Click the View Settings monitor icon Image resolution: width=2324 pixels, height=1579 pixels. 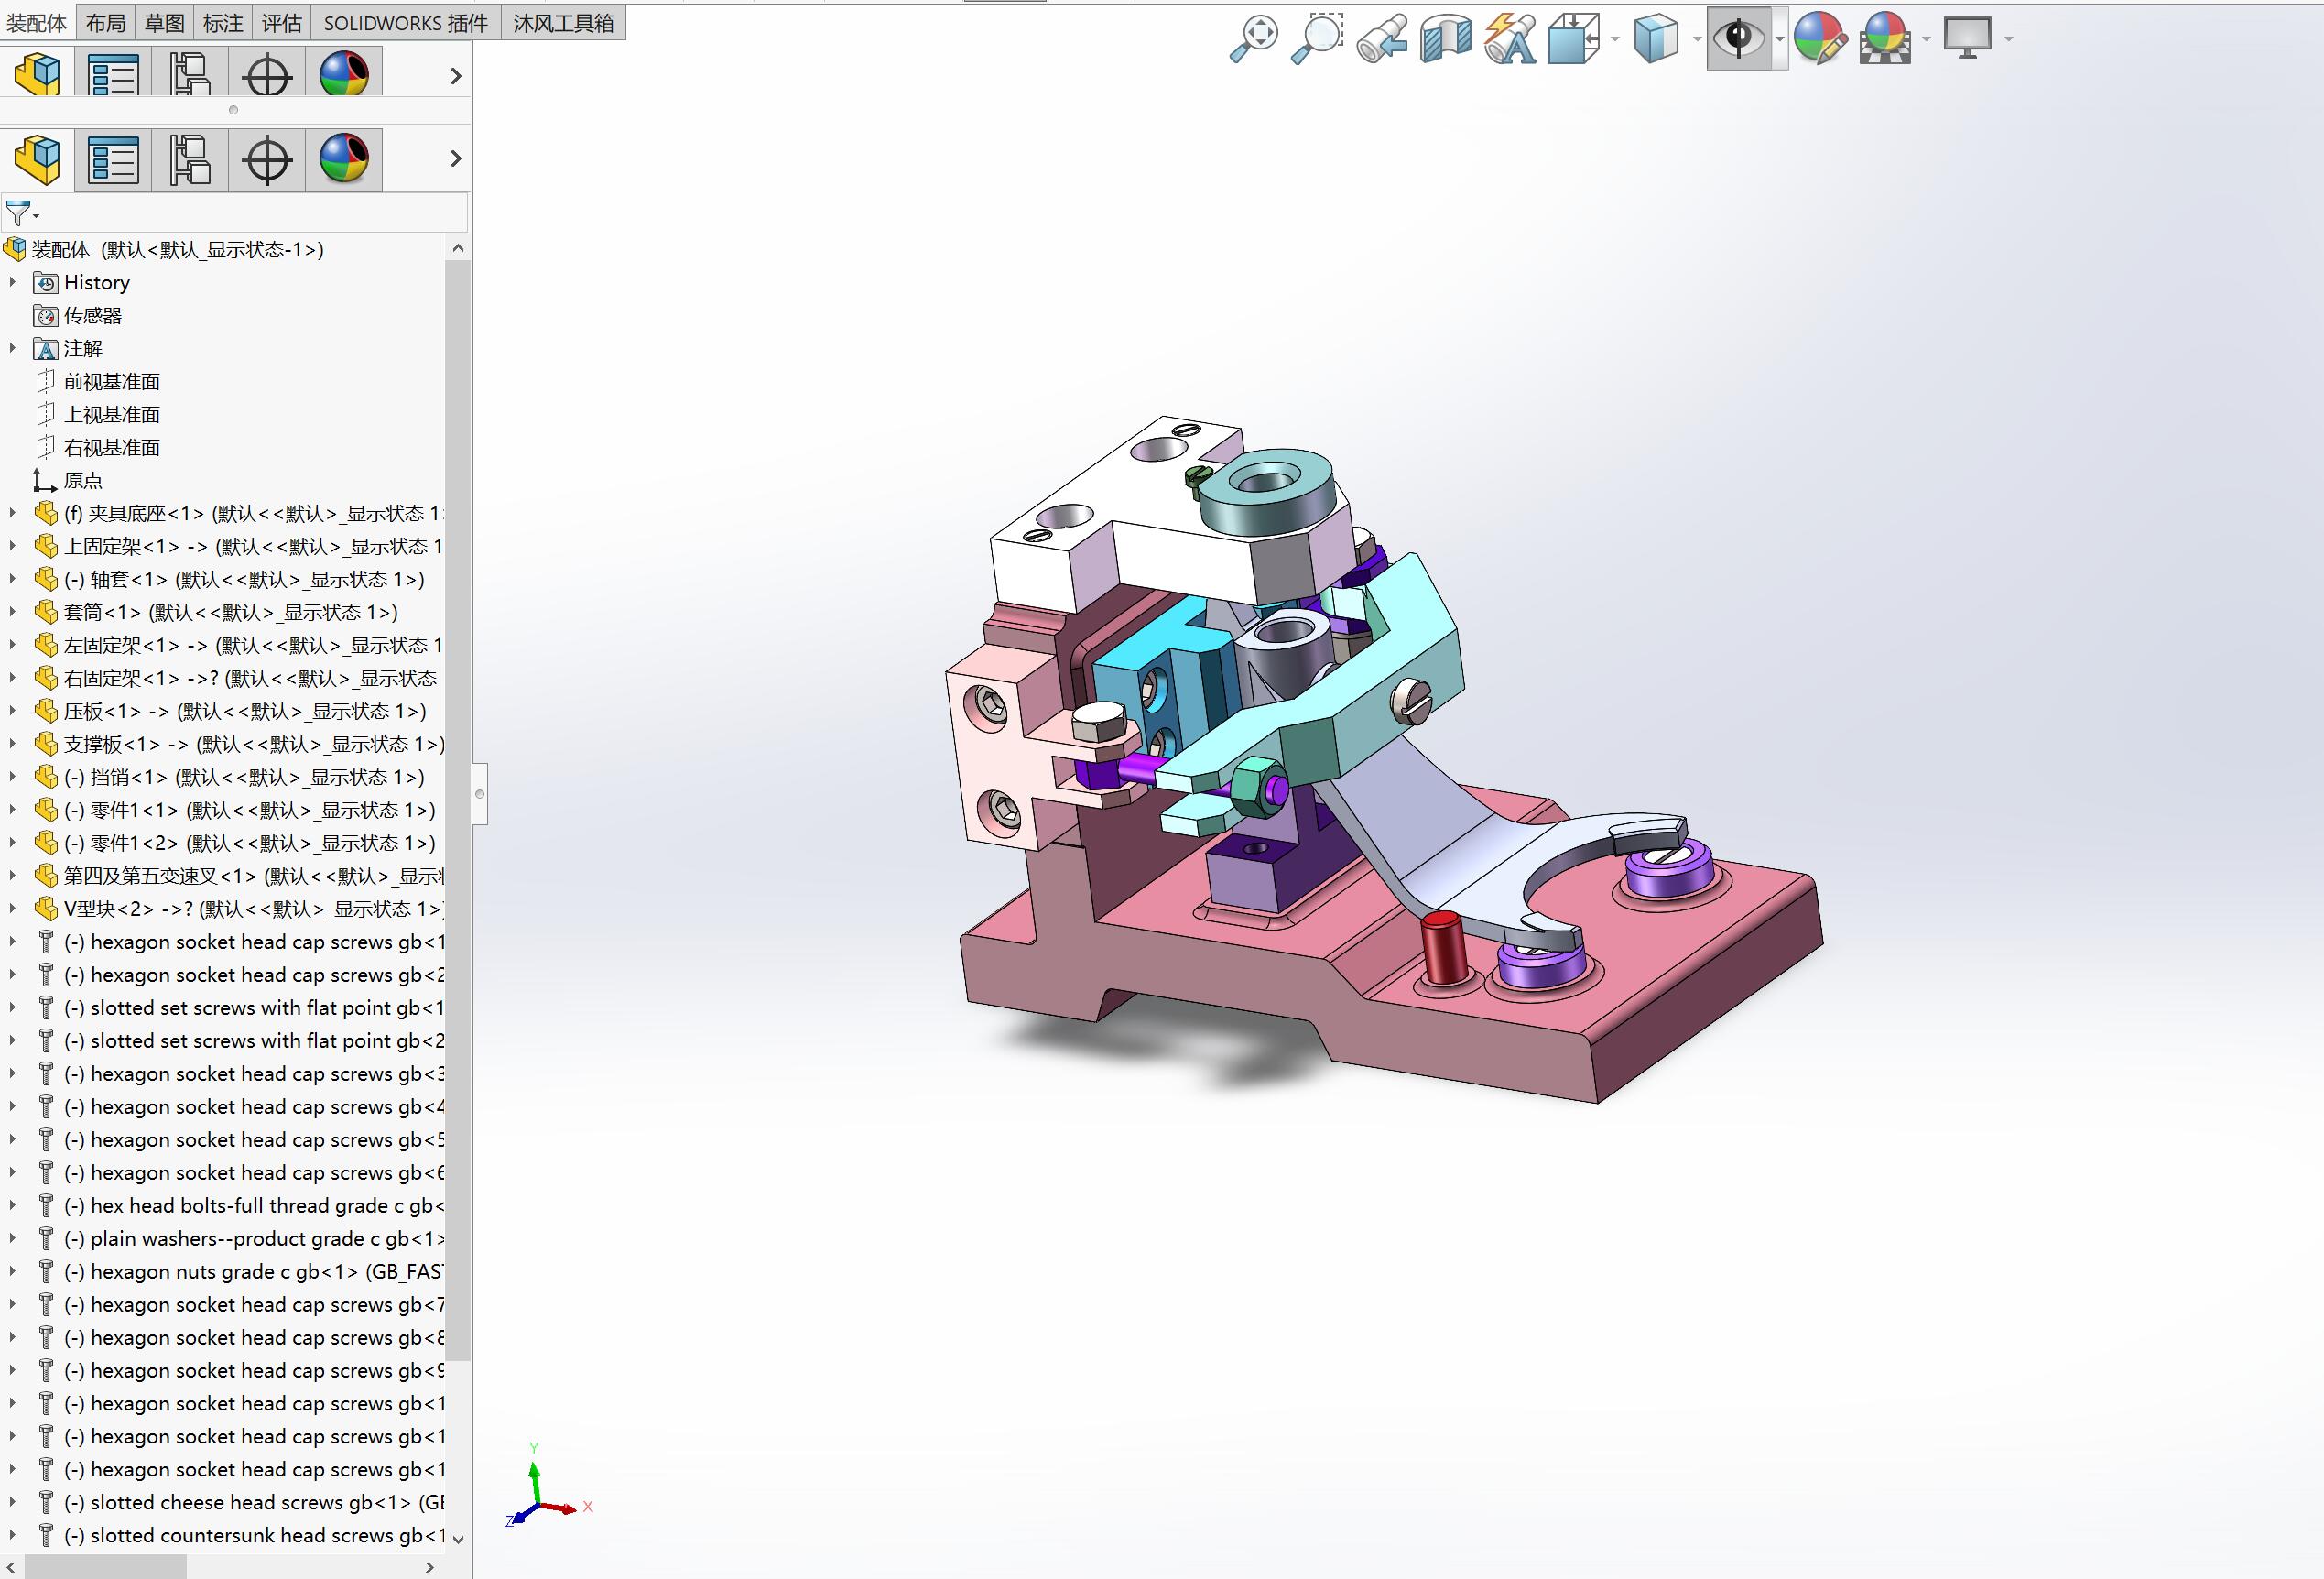click(1967, 39)
